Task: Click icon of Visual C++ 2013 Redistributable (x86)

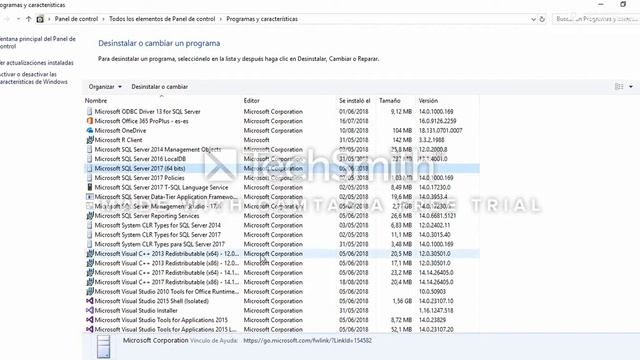Action: pos(89,263)
